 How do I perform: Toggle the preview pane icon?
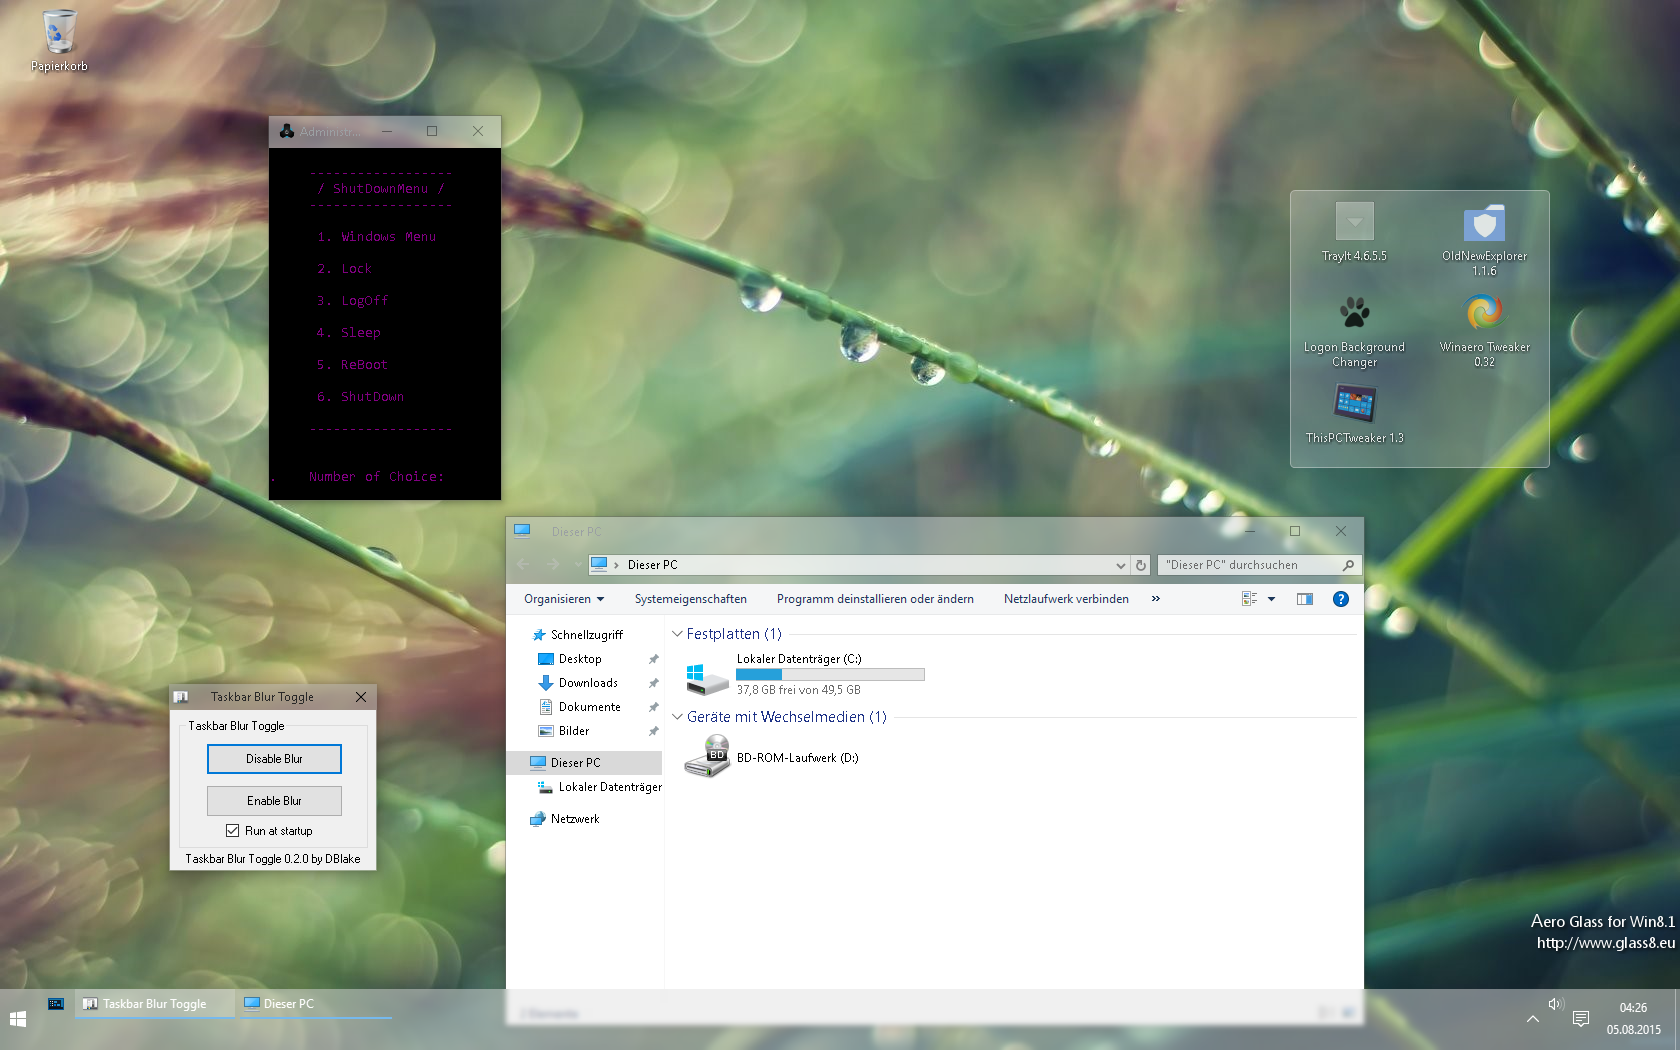1305,599
